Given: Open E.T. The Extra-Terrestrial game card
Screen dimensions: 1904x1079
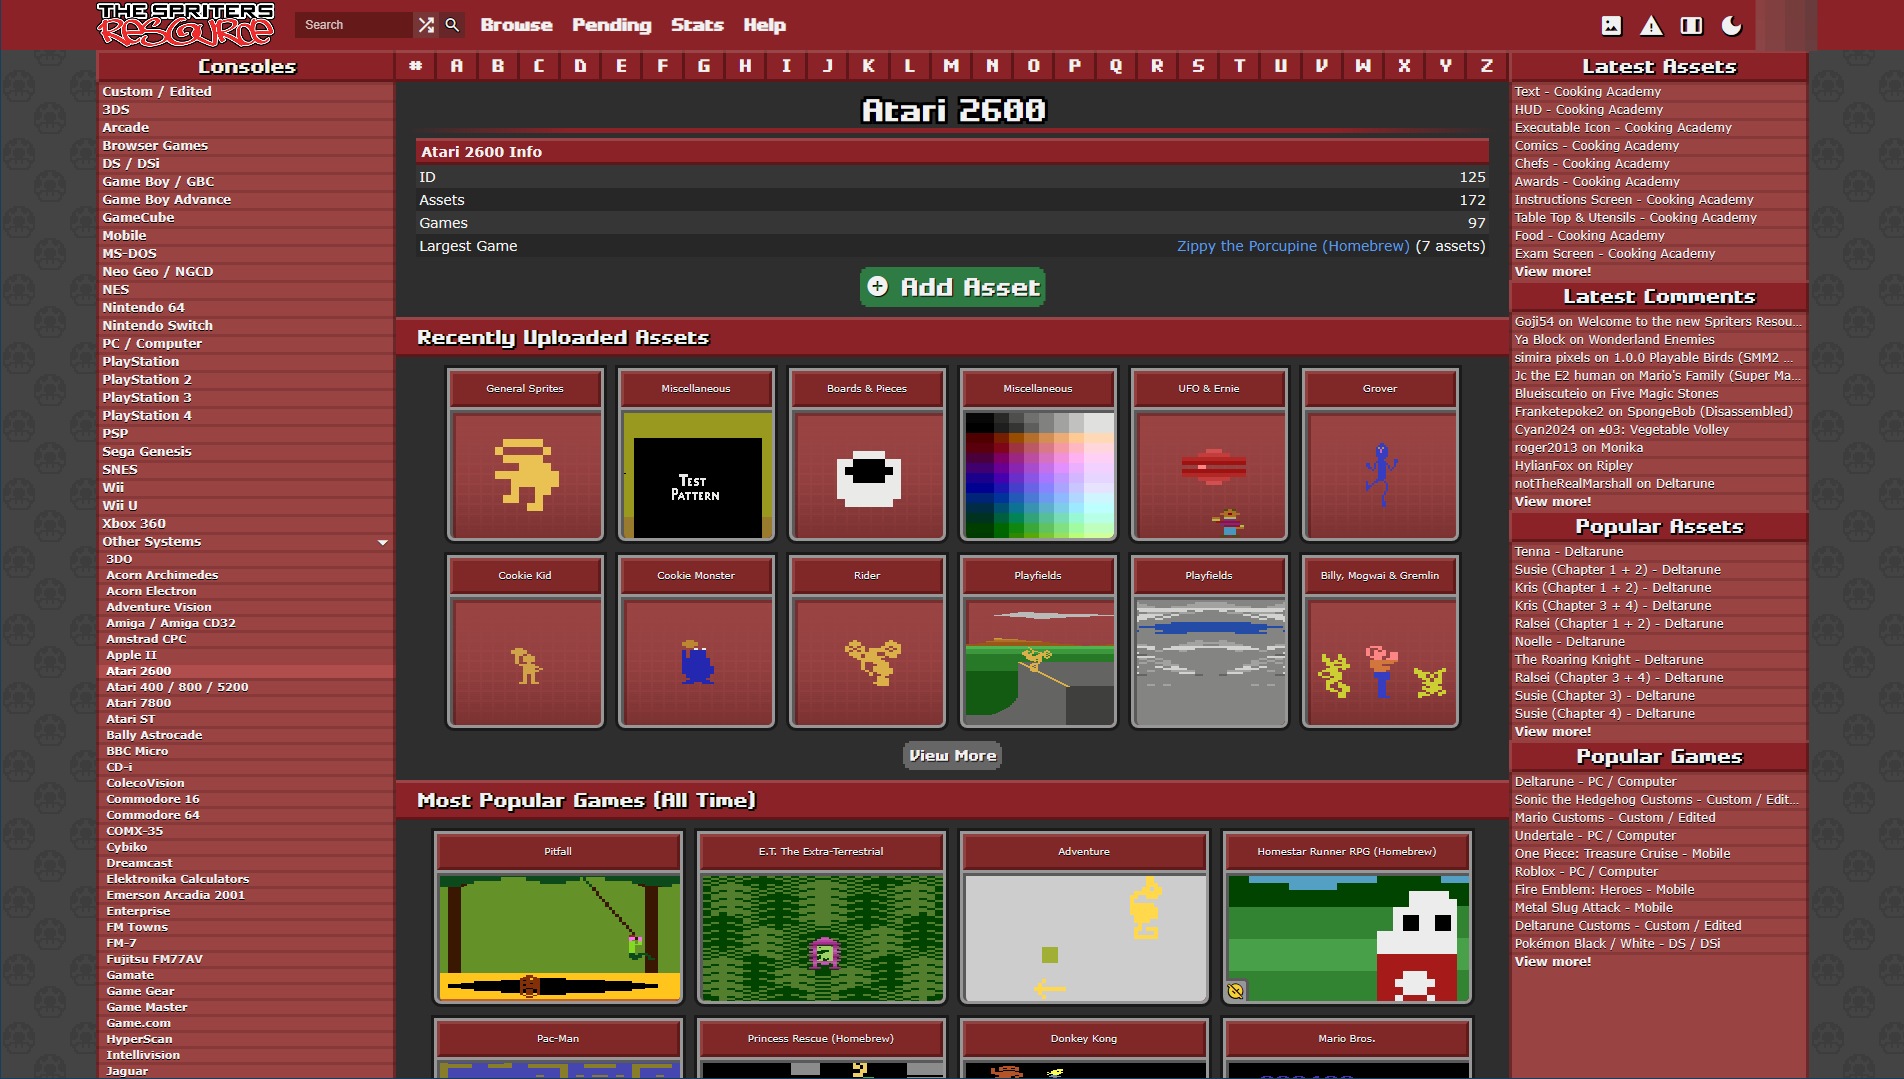Looking at the screenshot, I should [821, 917].
